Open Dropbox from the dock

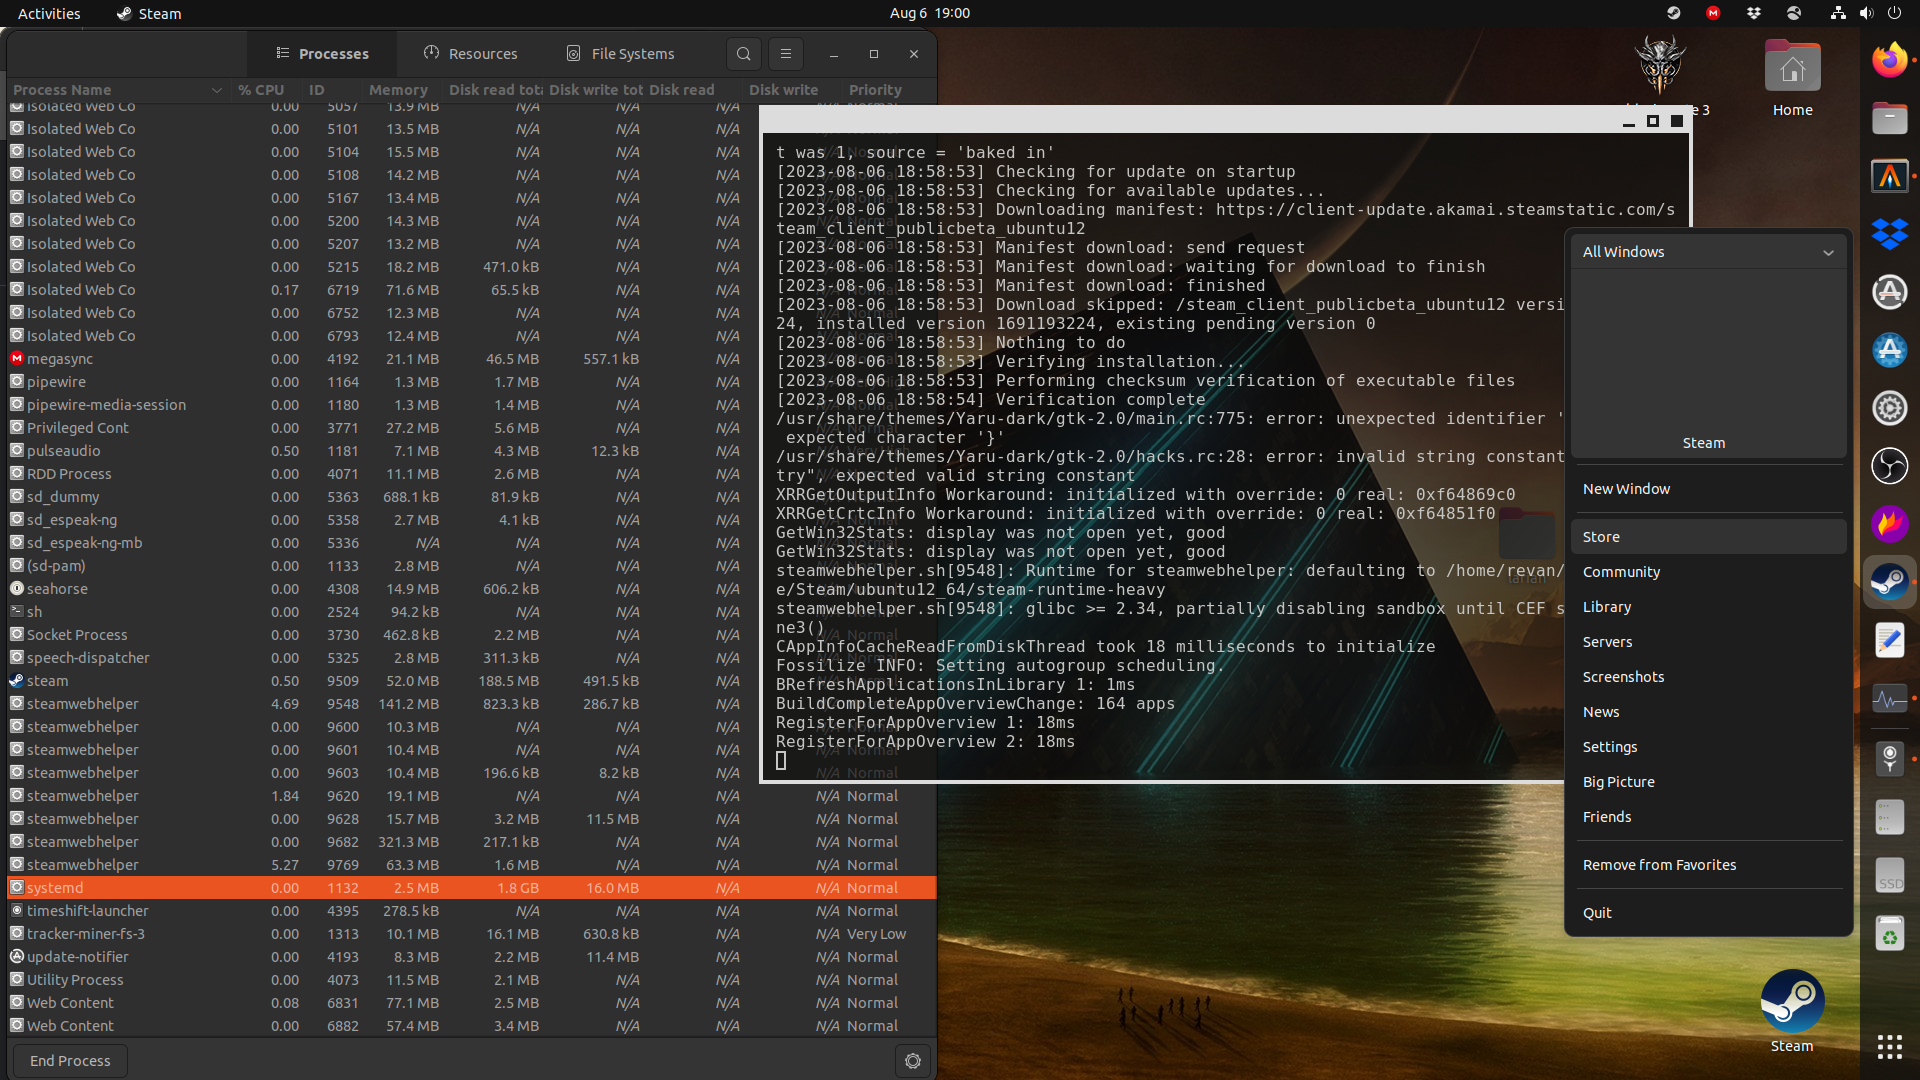pos(1890,233)
